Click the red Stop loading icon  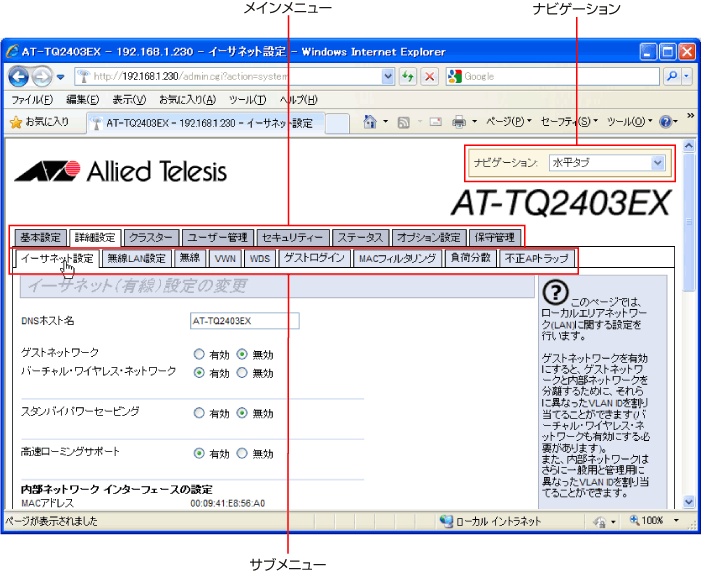(x=429, y=77)
